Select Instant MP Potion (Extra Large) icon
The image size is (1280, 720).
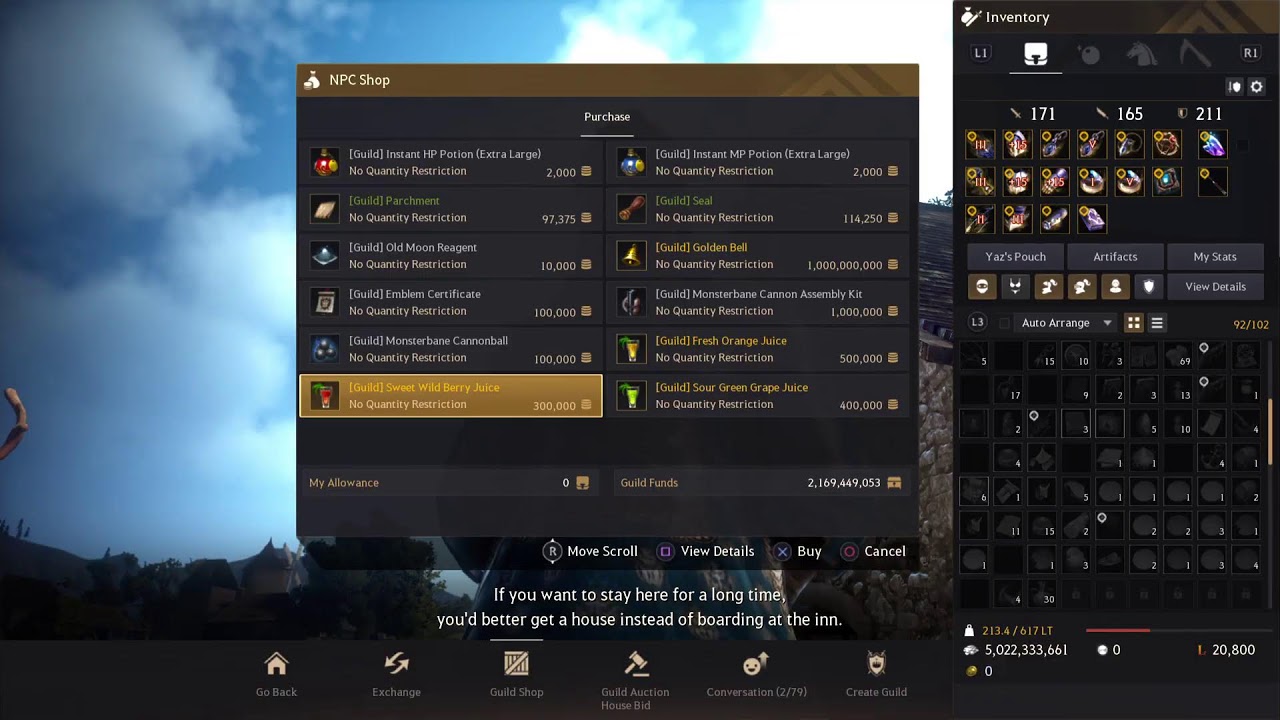click(630, 162)
